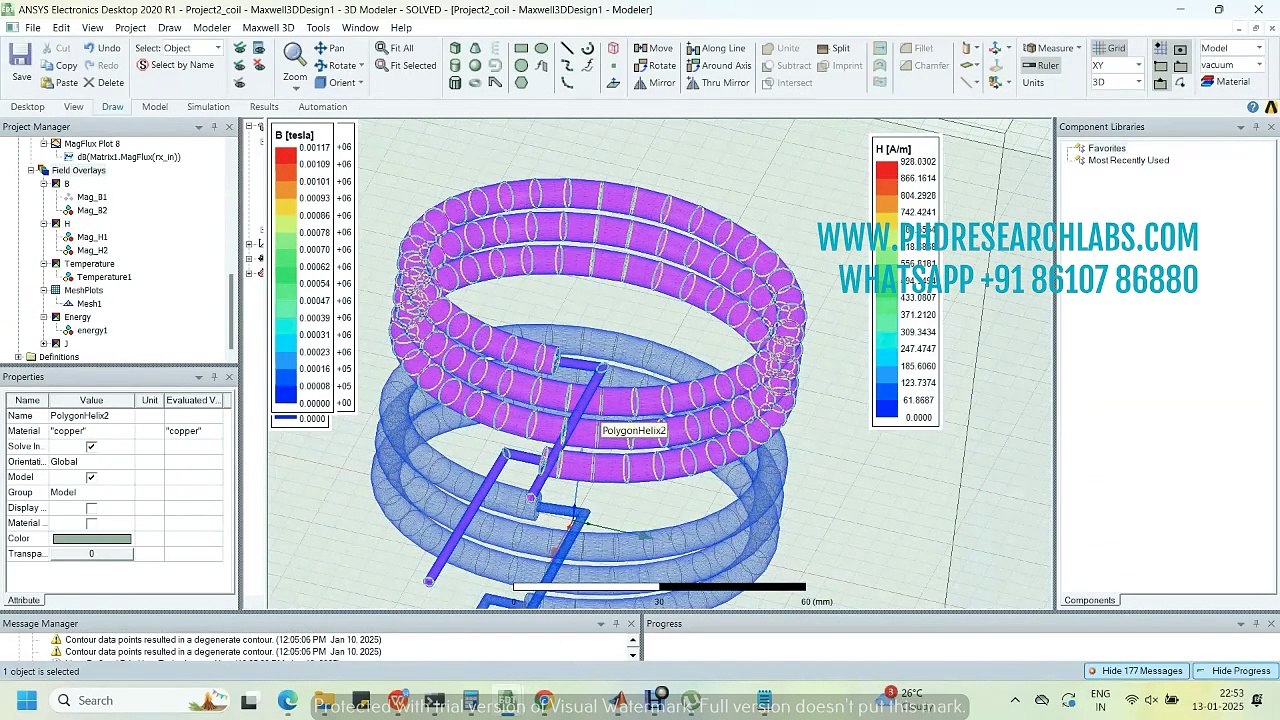Toggle the Model checkbox in Properties

[x=91, y=477]
